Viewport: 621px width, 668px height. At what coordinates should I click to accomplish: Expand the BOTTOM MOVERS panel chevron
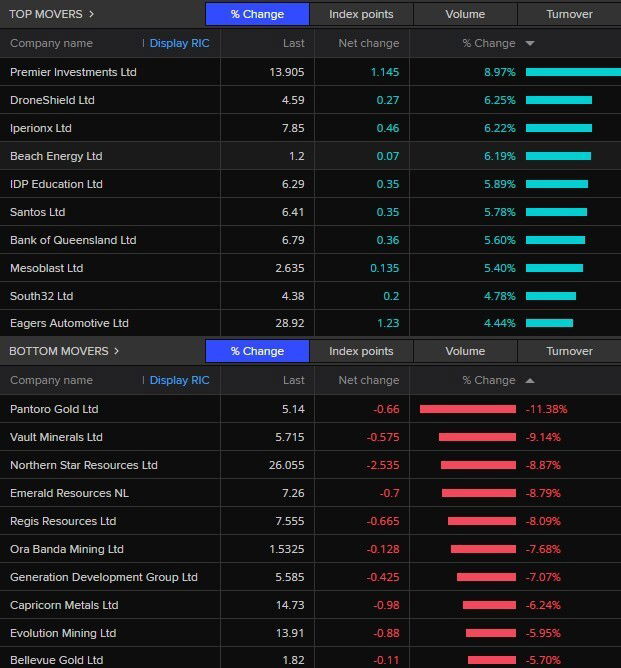(x=116, y=351)
